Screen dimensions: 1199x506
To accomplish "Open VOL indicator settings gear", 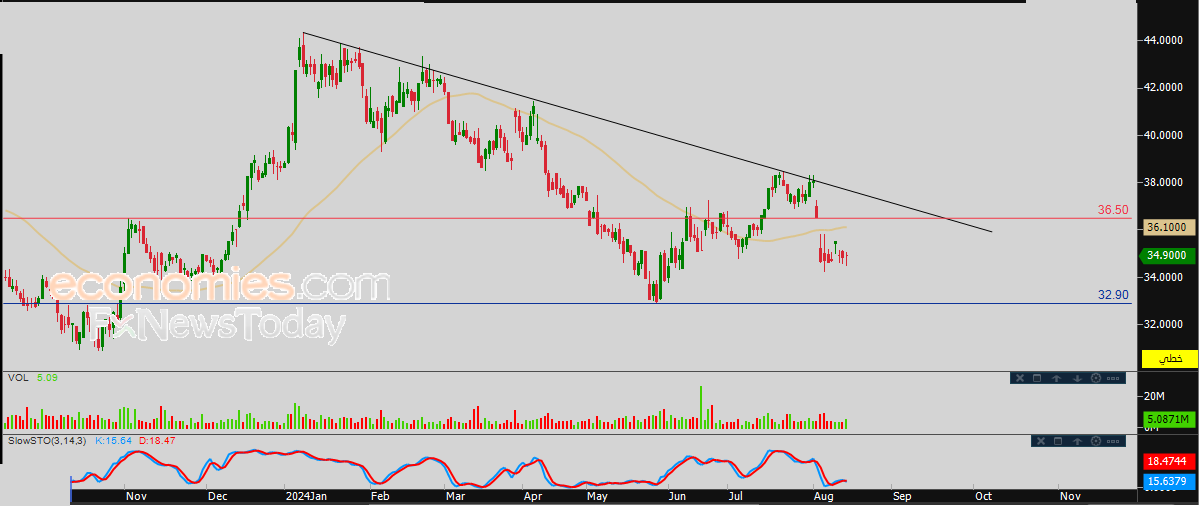I will coord(1096,378).
